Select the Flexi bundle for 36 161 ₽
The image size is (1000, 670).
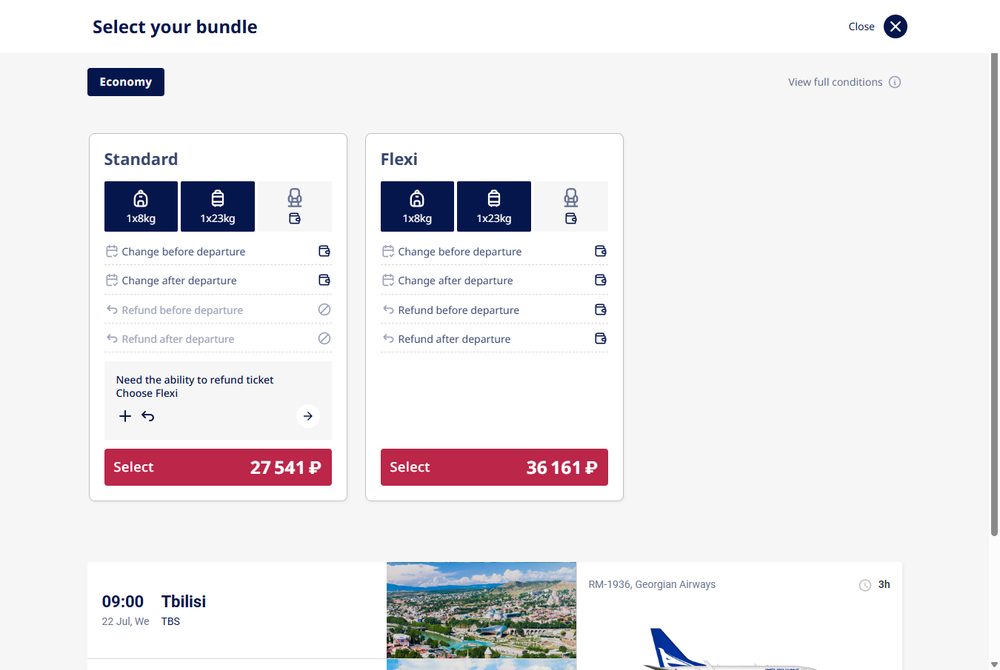click(x=494, y=467)
